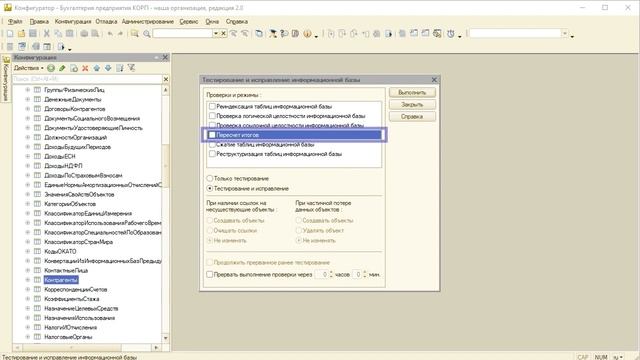
Task: Click the Open file folder icon
Action: pos(21,34)
